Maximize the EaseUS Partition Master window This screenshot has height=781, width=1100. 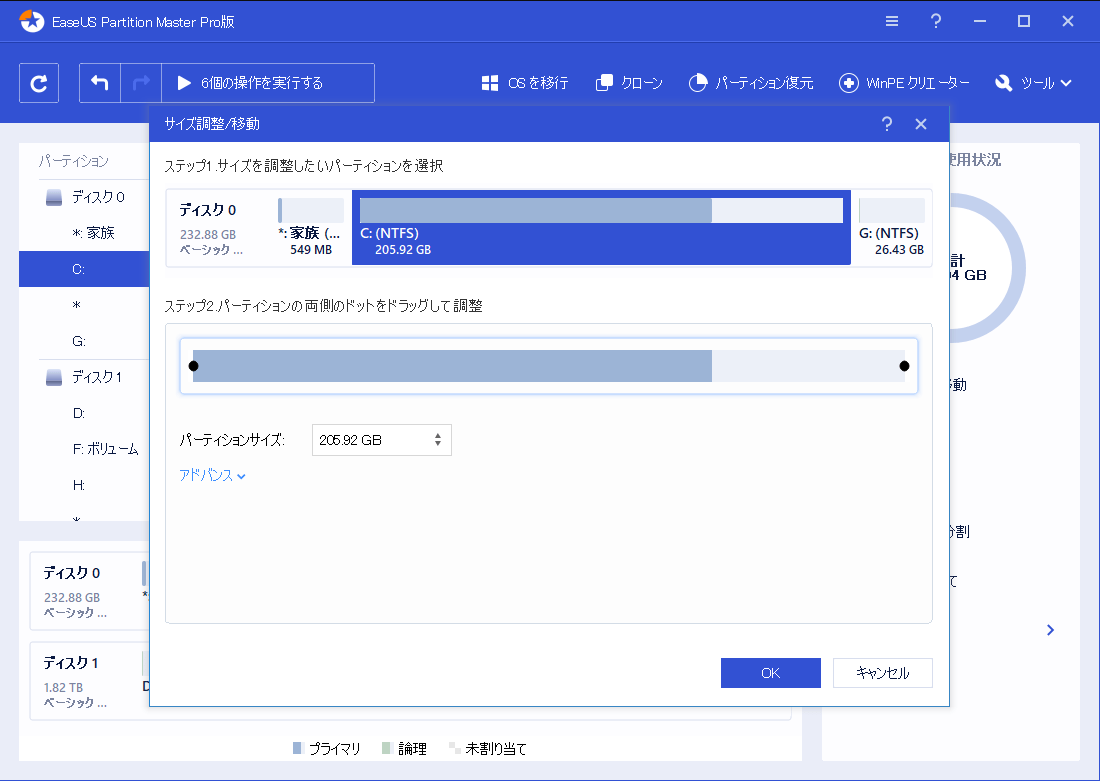(1024, 21)
